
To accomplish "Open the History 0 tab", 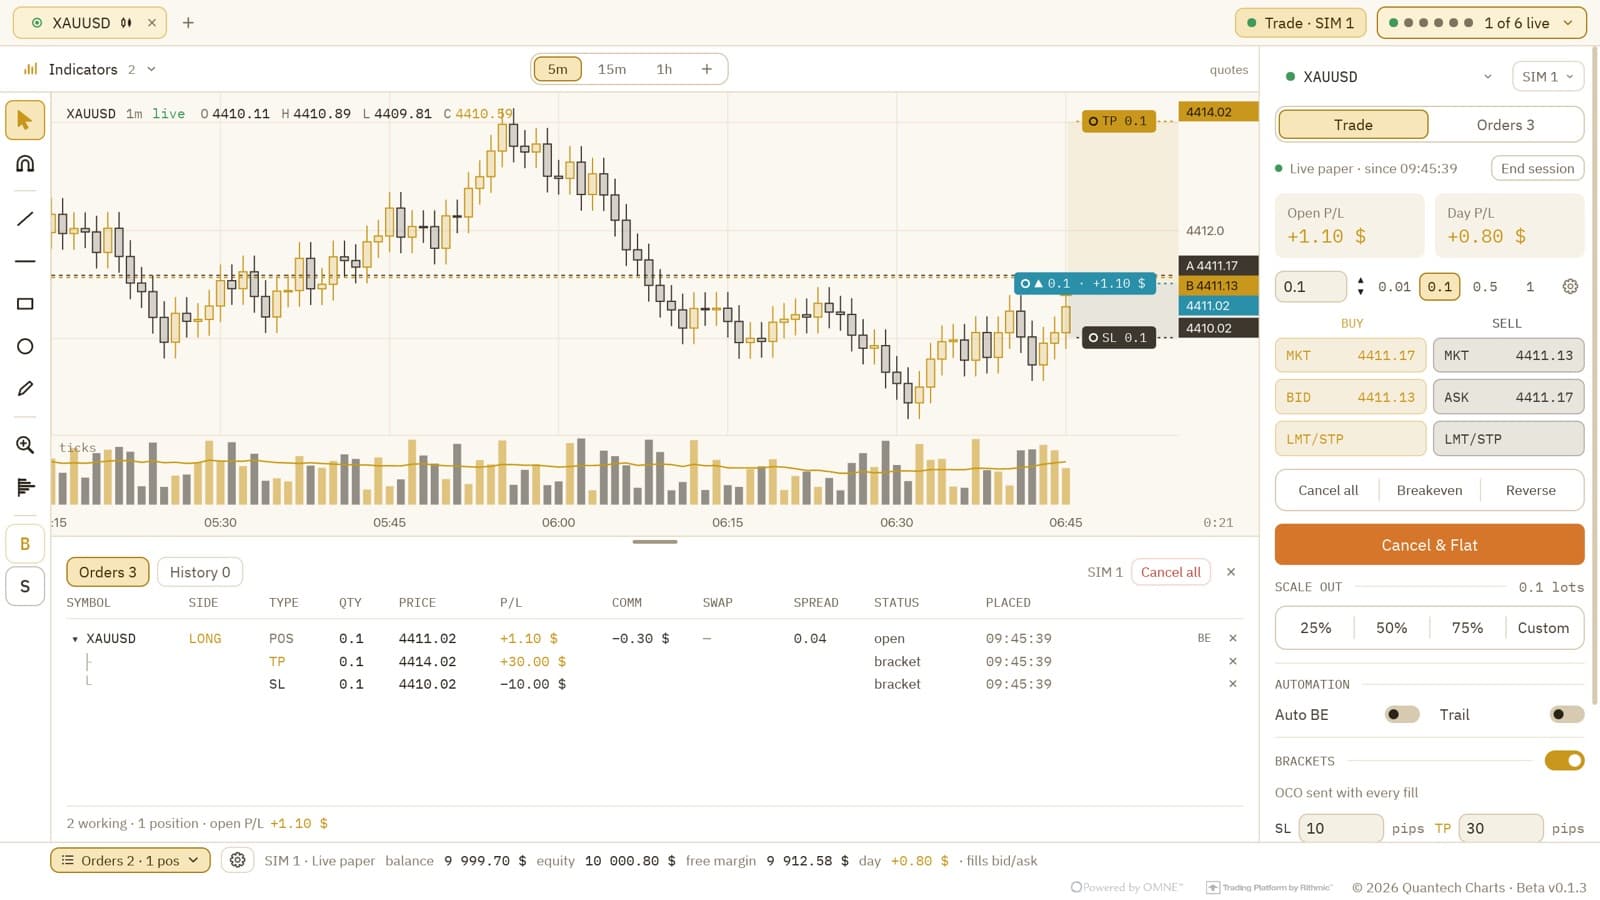I will tap(200, 572).
